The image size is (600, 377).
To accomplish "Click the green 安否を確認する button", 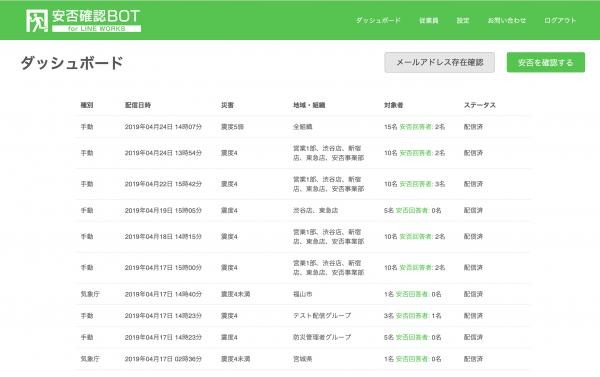I will (546, 62).
